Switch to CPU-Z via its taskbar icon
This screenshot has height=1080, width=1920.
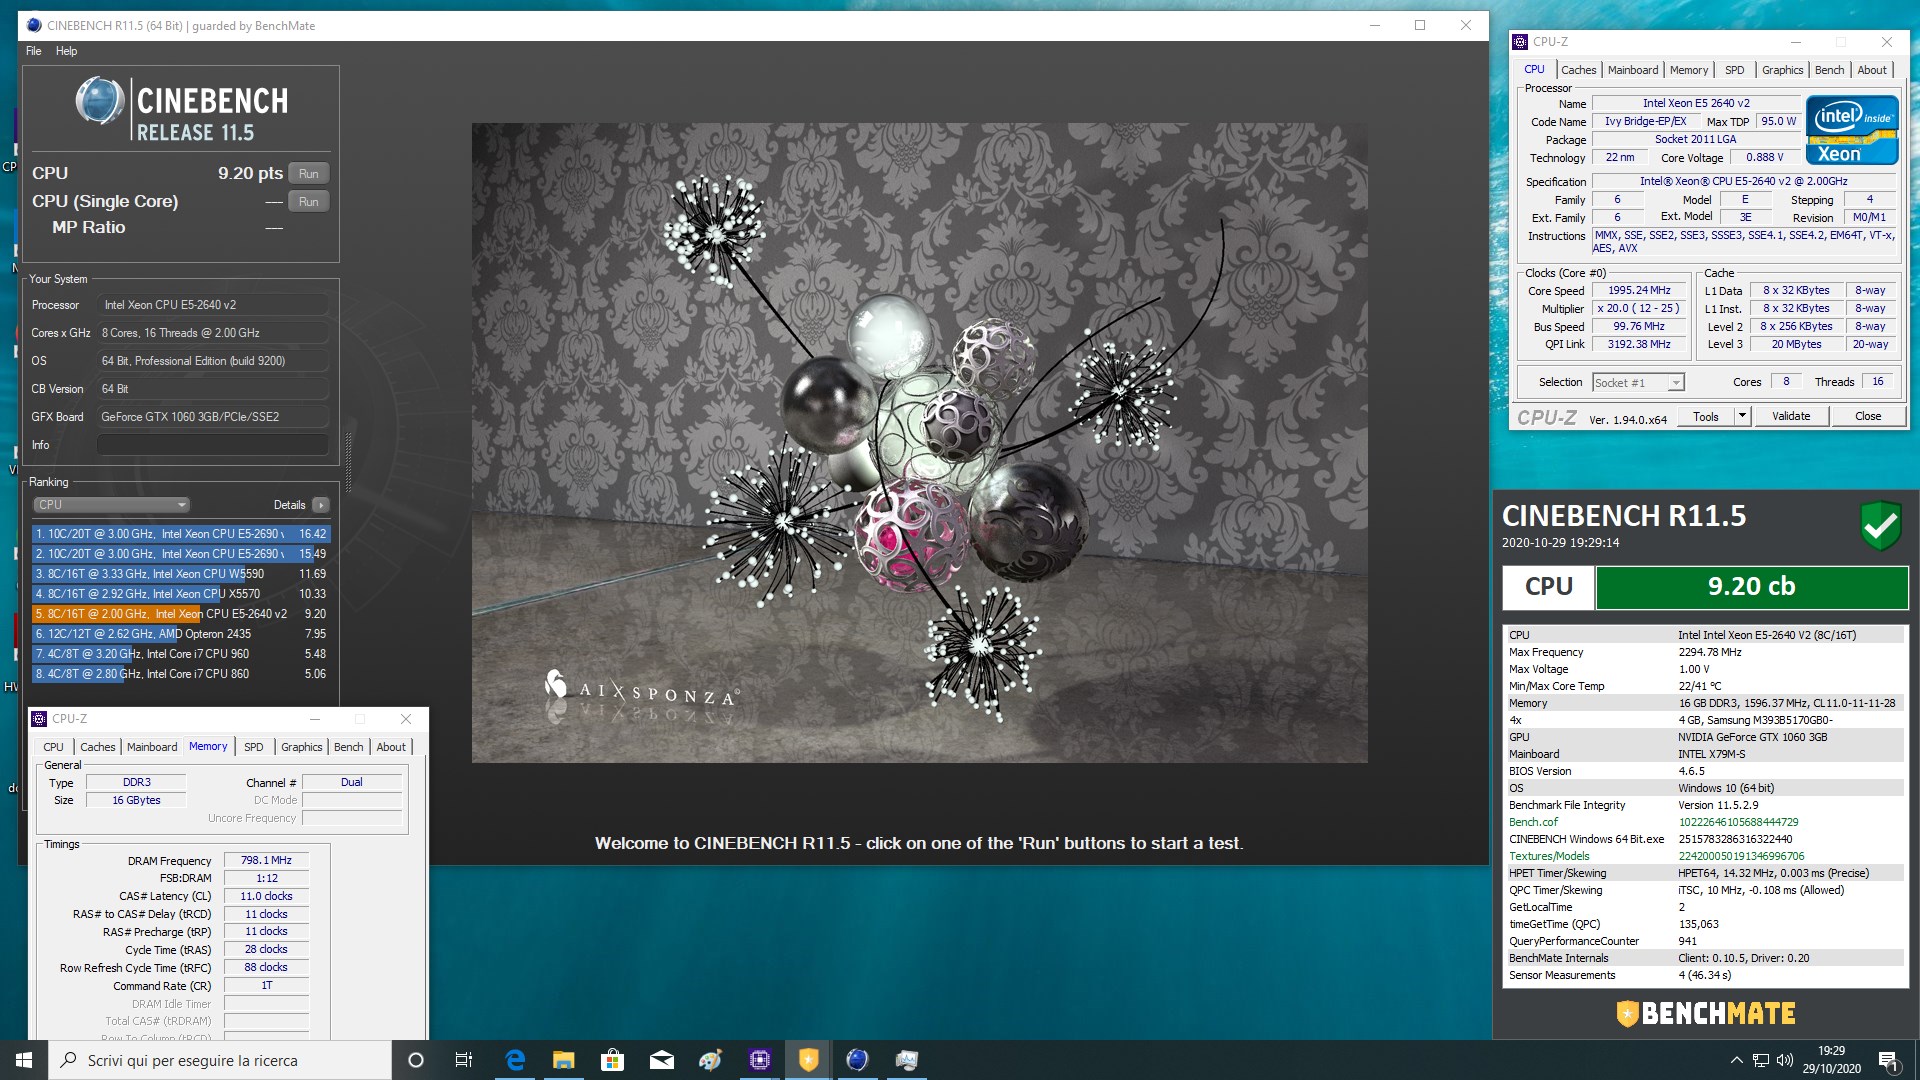point(759,1060)
